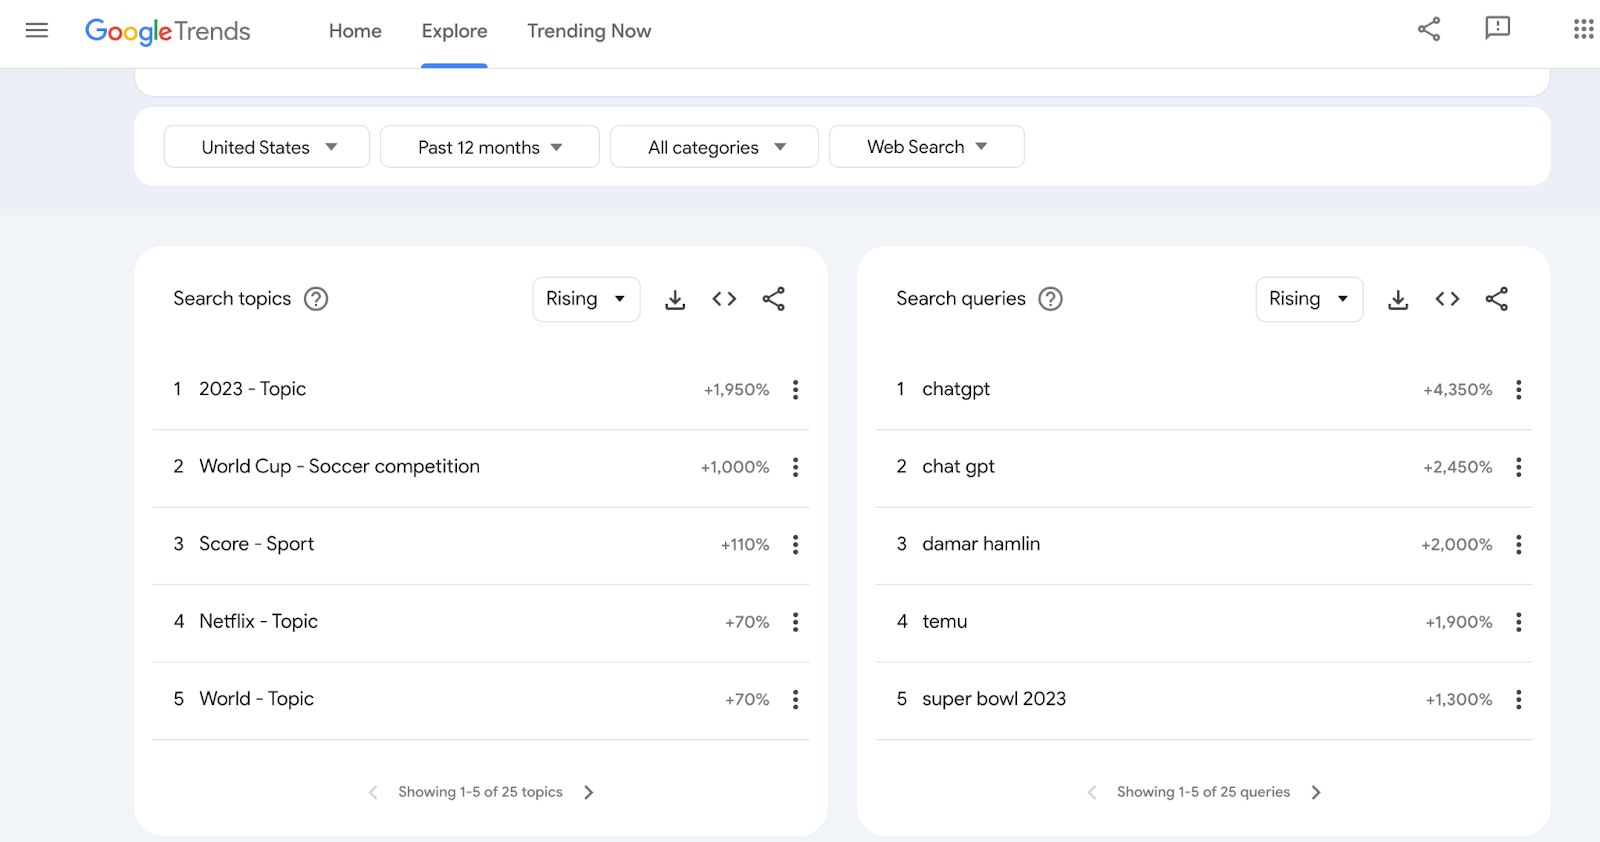Open the United States region dropdown
This screenshot has width=1600, height=842.
click(267, 147)
